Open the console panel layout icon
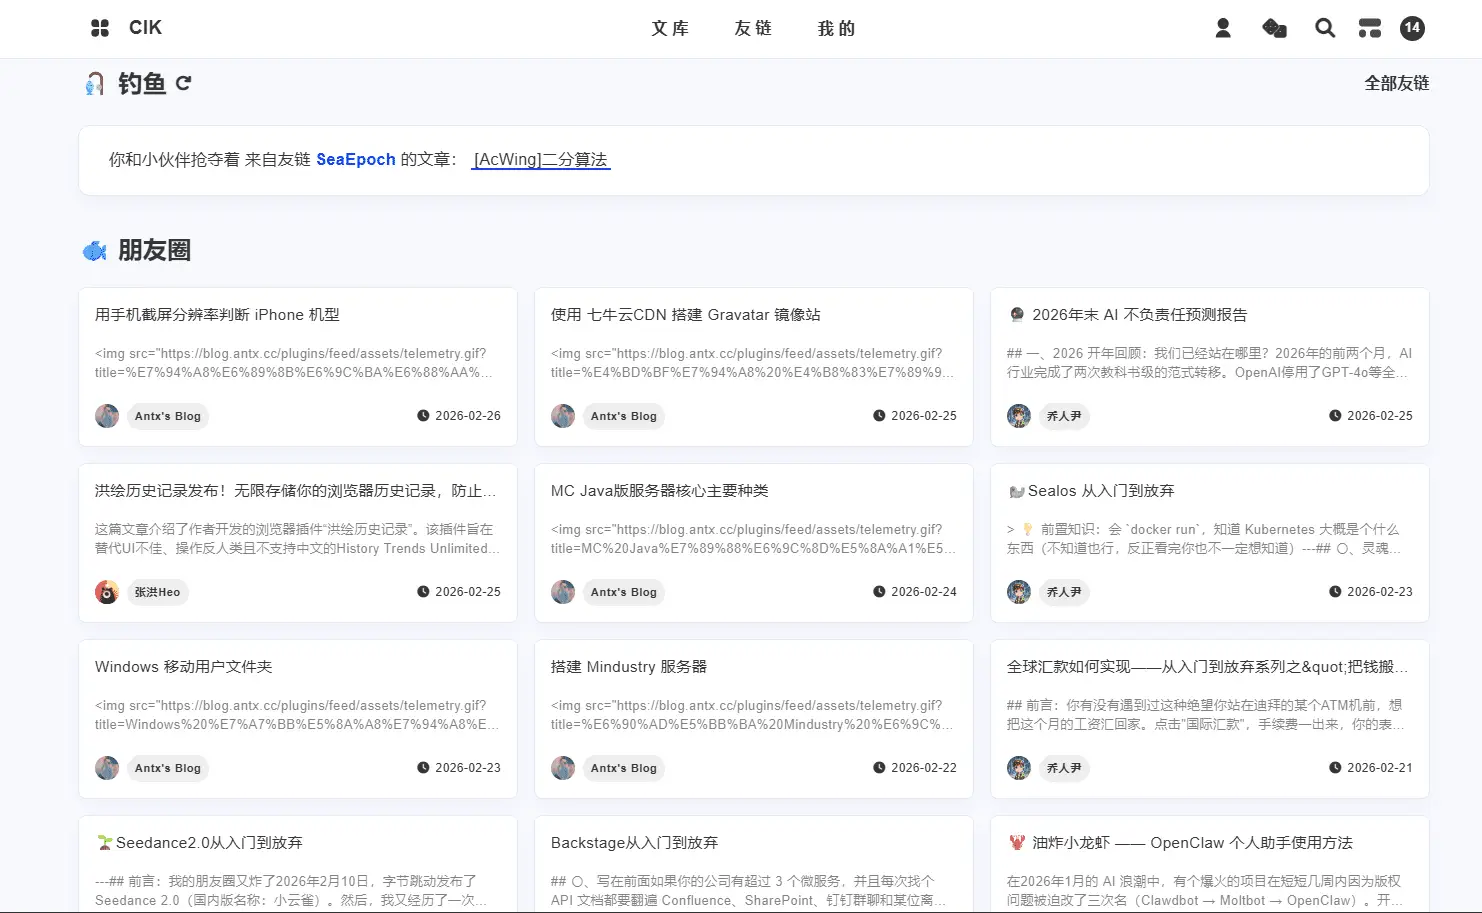1482x913 pixels. pyautogui.click(x=1369, y=28)
